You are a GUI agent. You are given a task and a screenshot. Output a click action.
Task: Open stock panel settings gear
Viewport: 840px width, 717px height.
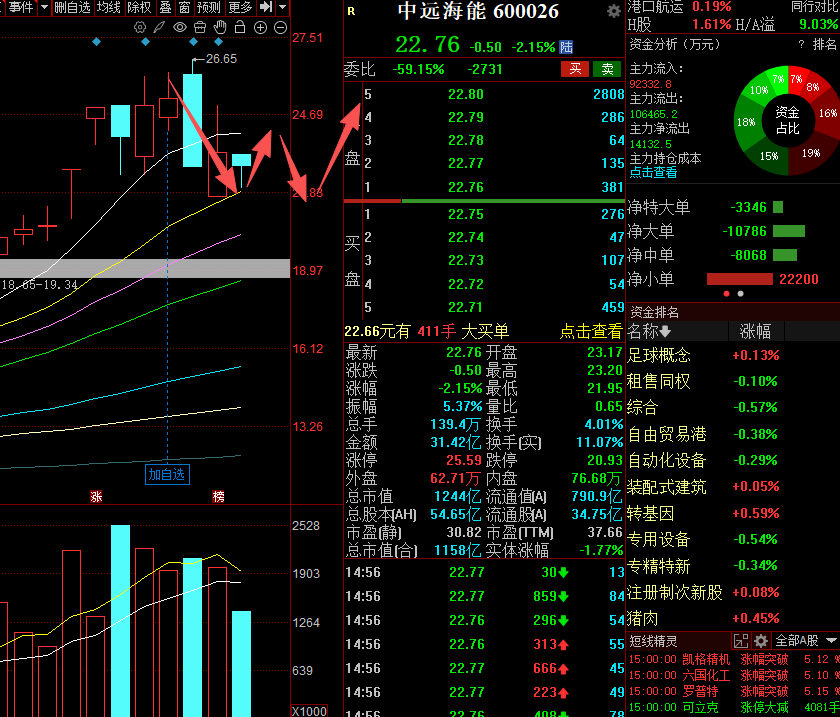coord(613,11)
